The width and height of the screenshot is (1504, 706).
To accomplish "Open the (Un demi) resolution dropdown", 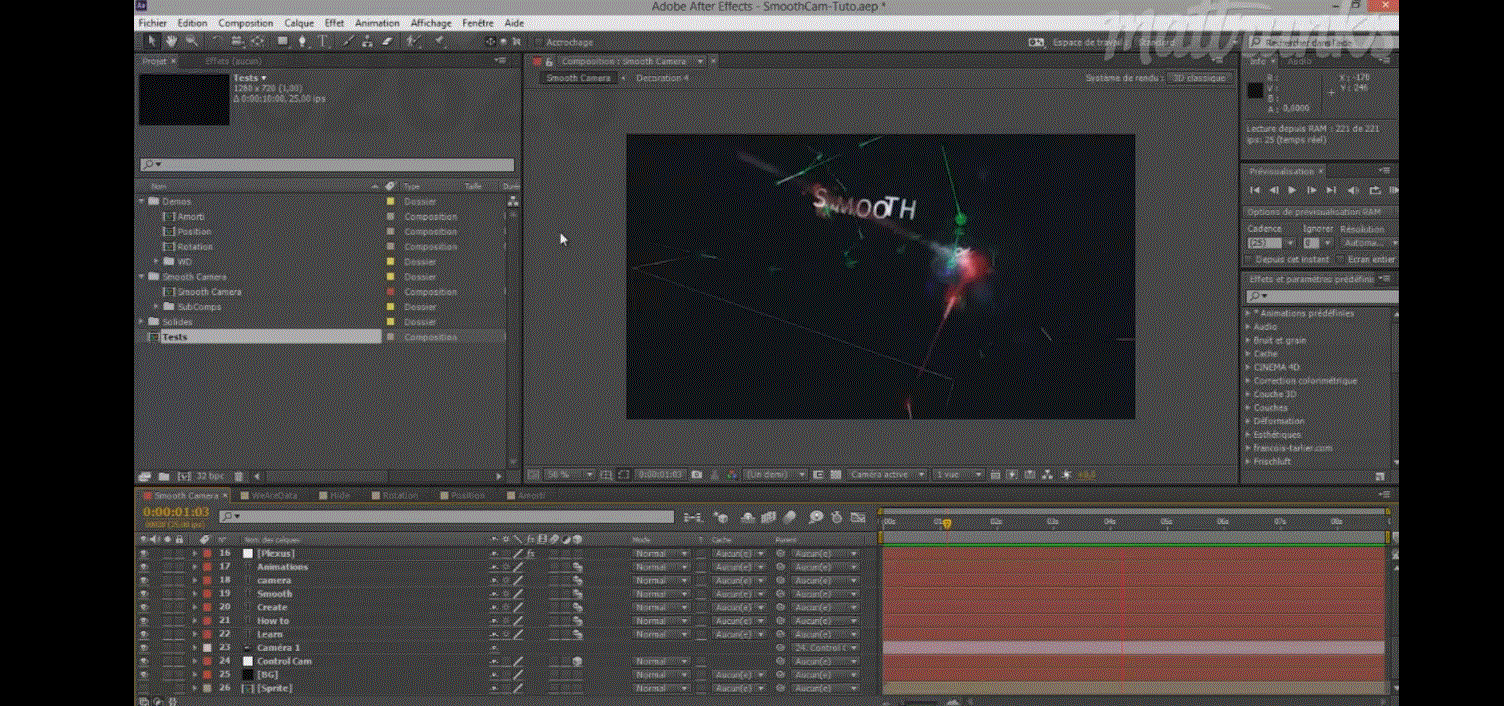I will click(775, 475).
